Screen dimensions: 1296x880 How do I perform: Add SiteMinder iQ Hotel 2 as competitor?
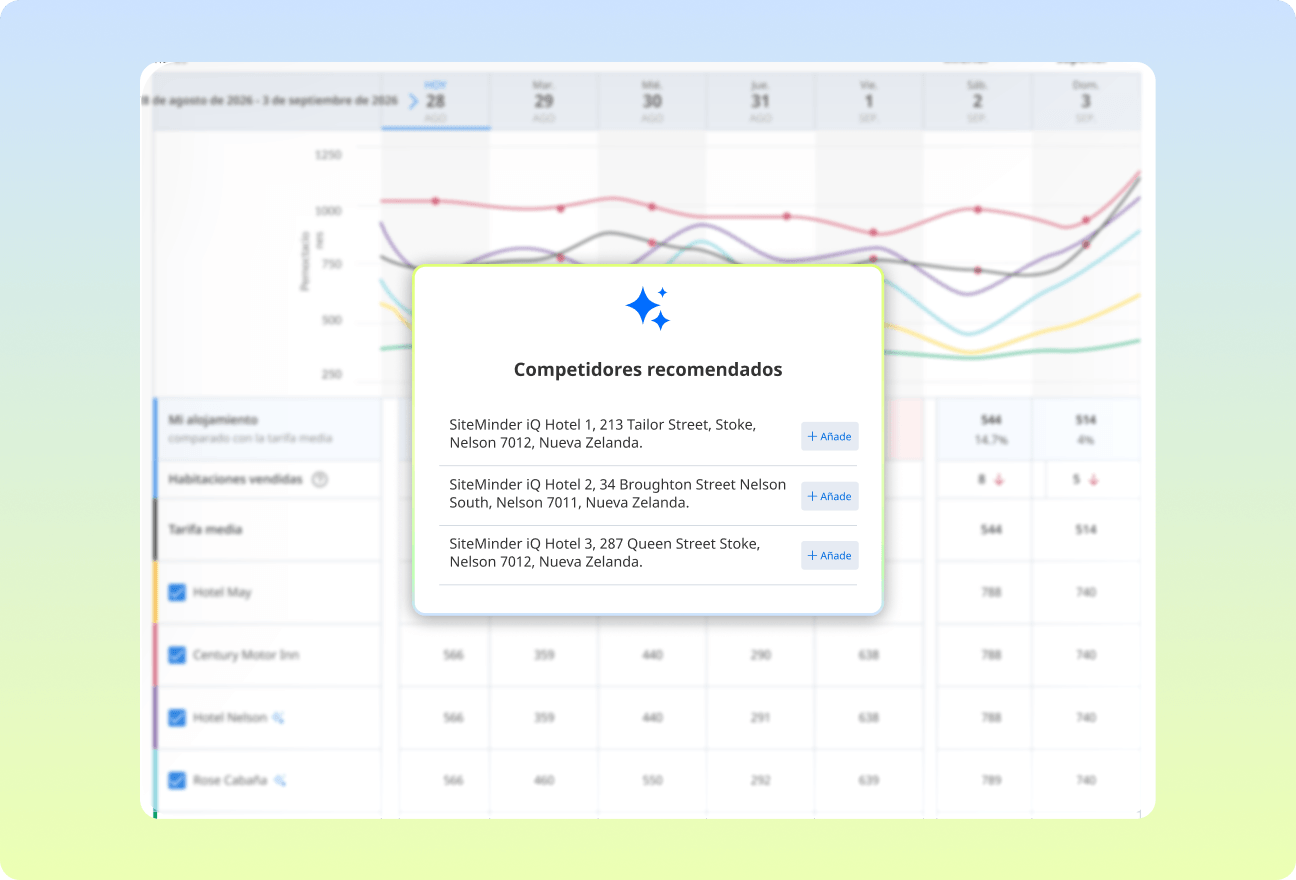(x=829, y=496)
